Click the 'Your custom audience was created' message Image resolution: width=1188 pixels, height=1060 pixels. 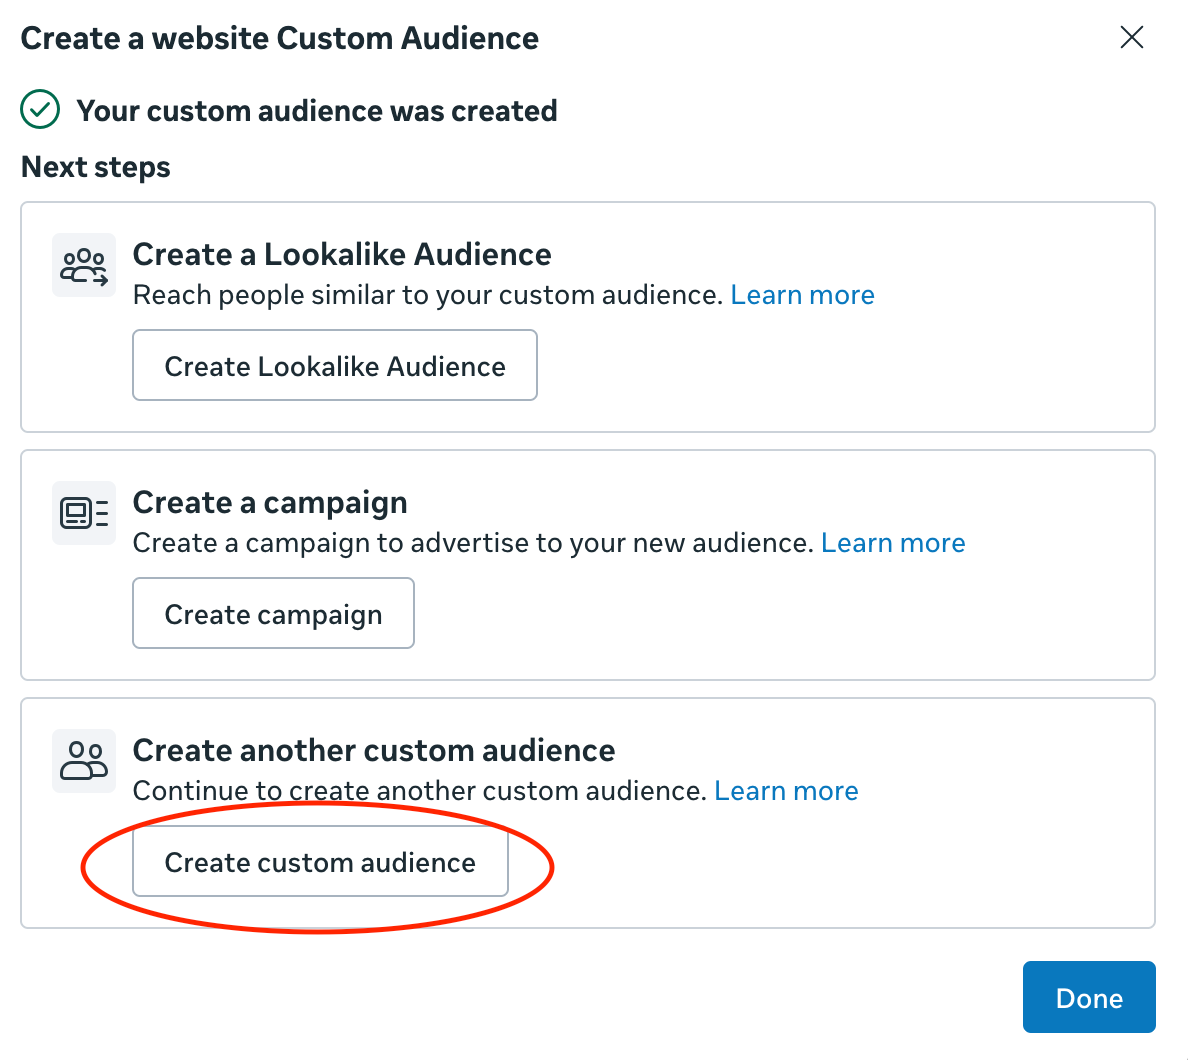(316, 111)
